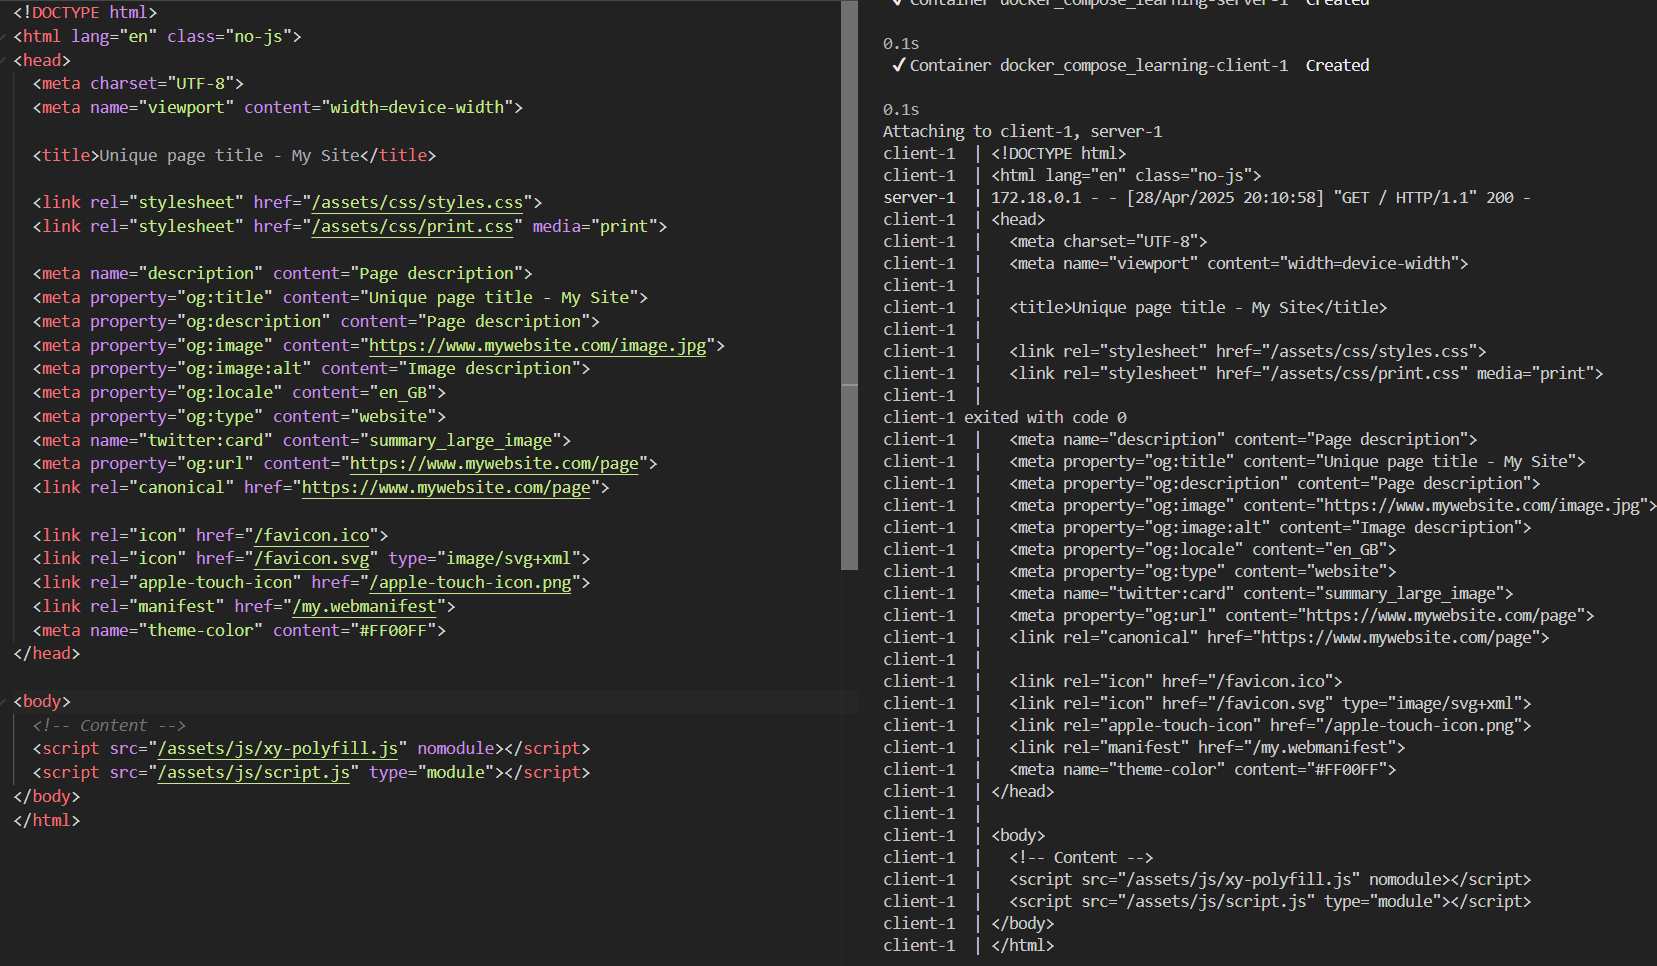
Task: Click the 'Created' status after learning-client-1
Action: pyautogui.click(x=1337, y=66)
